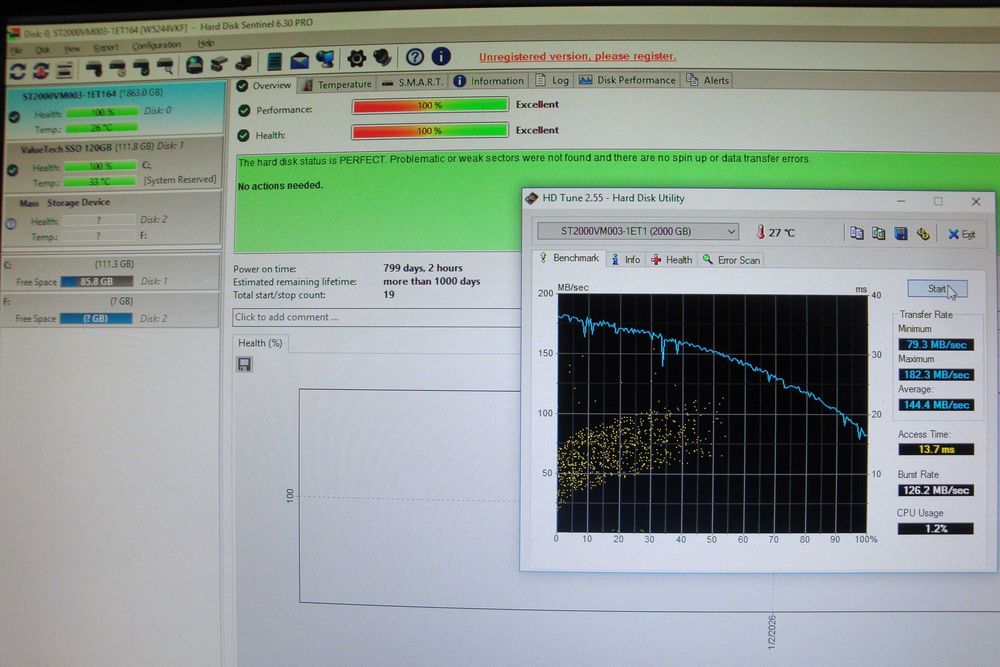Click the Exit button in HD Tune
The width and height of the screenshot is (1000, 667).
961,235
